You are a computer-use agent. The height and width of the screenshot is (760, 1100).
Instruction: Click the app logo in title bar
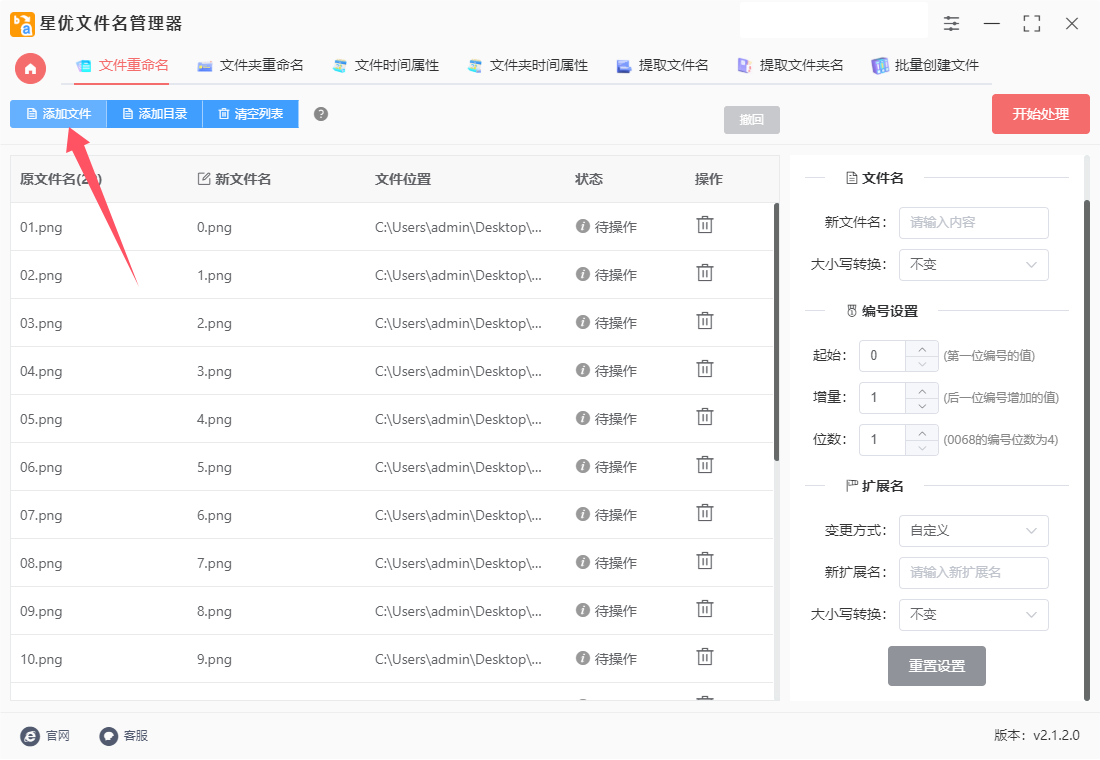coord(22,25)
